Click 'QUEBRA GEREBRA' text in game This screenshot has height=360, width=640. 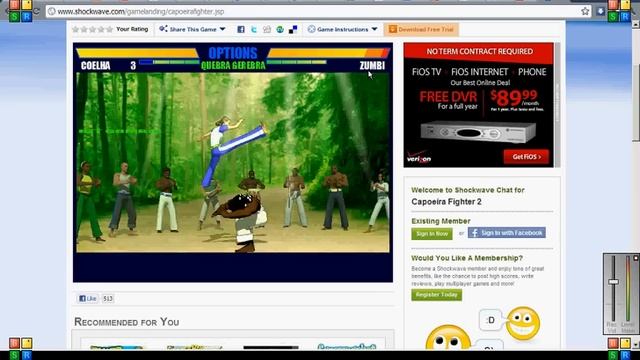pos(233,65)
